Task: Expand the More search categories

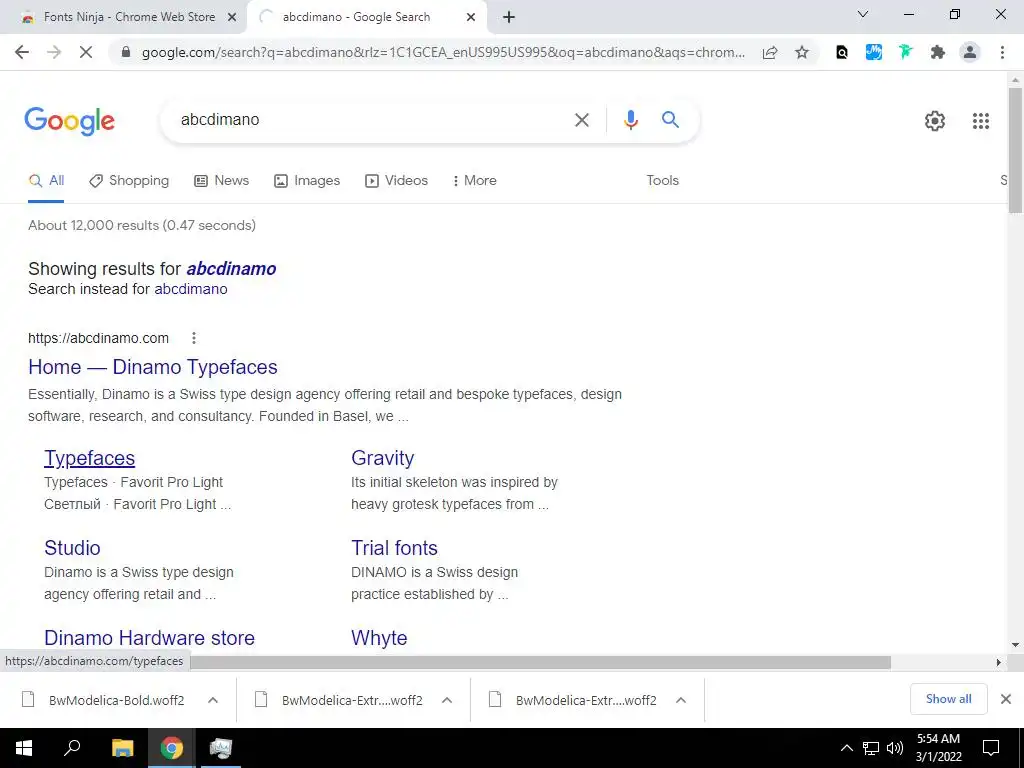Action: [475, 181]
